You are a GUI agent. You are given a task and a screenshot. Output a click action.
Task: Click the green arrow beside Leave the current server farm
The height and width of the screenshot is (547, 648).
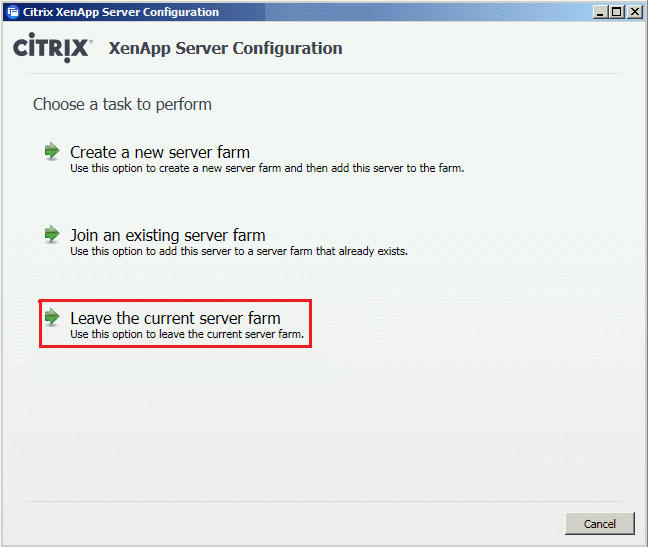pyautogui.click(x=52, y=317)
